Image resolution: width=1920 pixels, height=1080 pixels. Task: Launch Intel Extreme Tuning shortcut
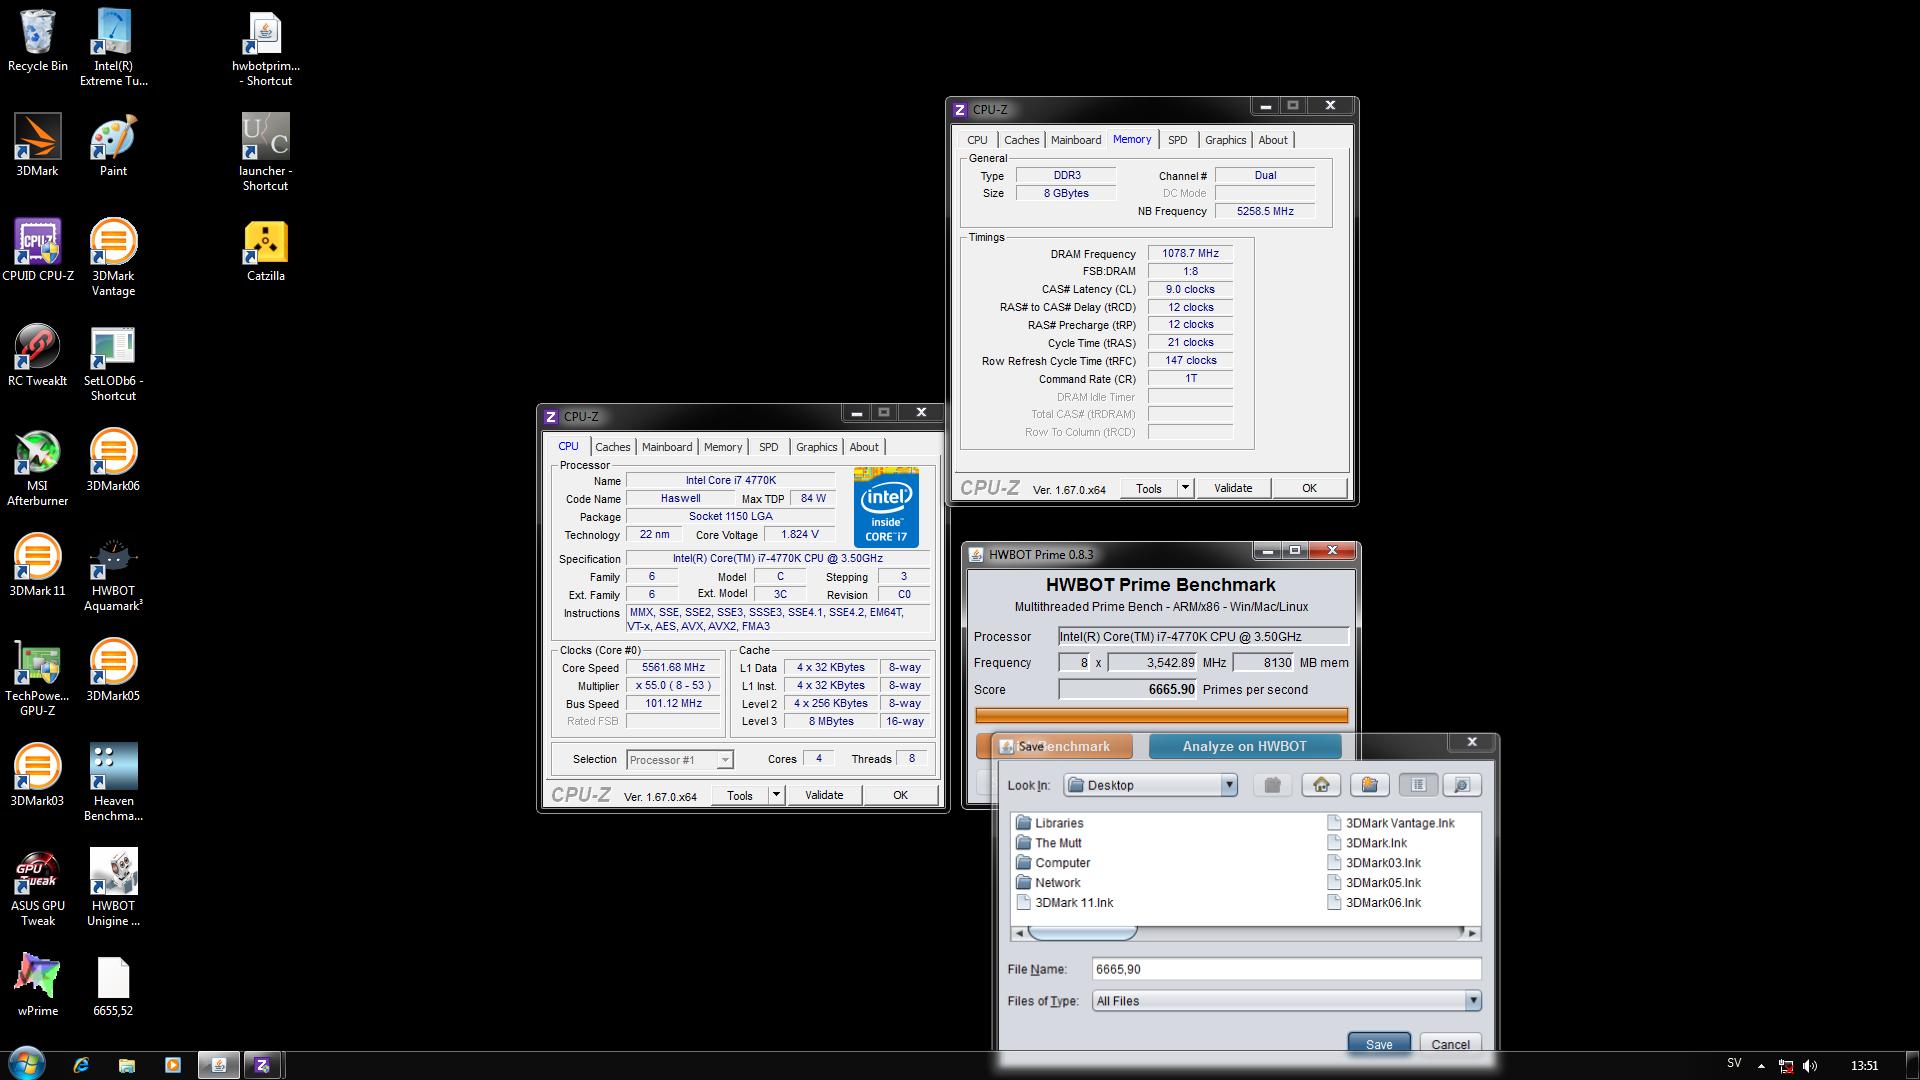[113, 47]
